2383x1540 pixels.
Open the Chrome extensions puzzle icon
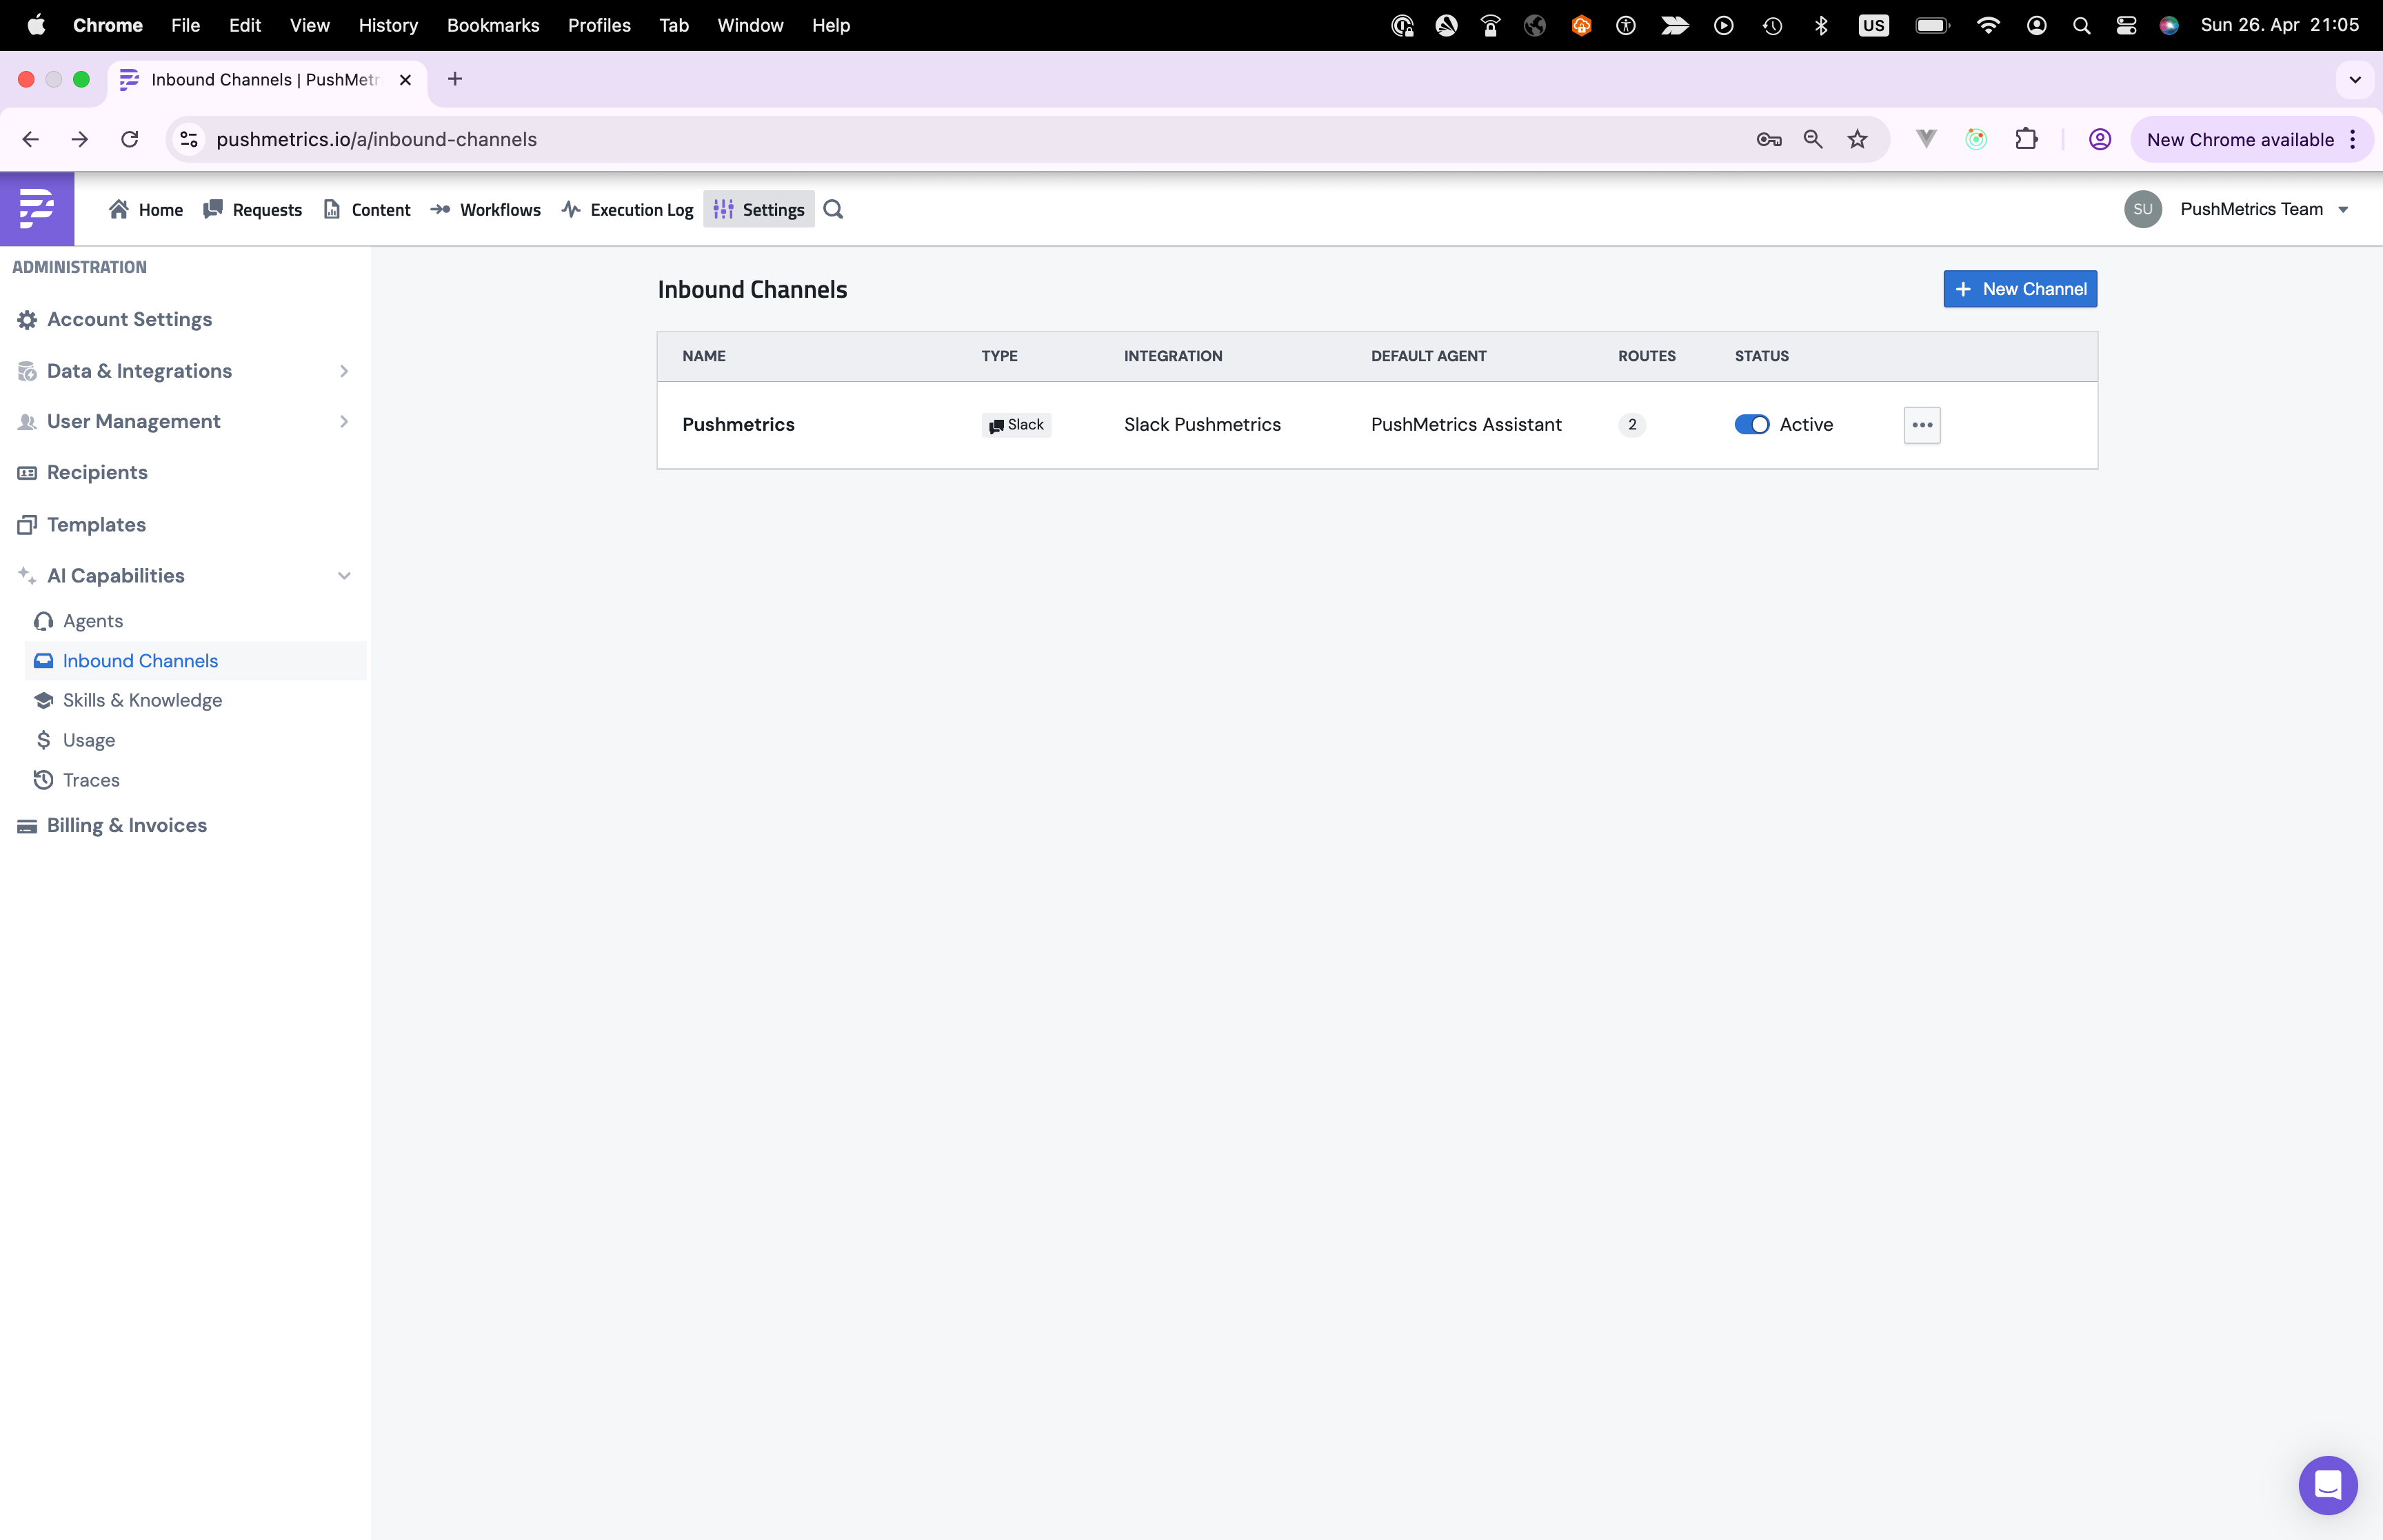point(2026,139)
